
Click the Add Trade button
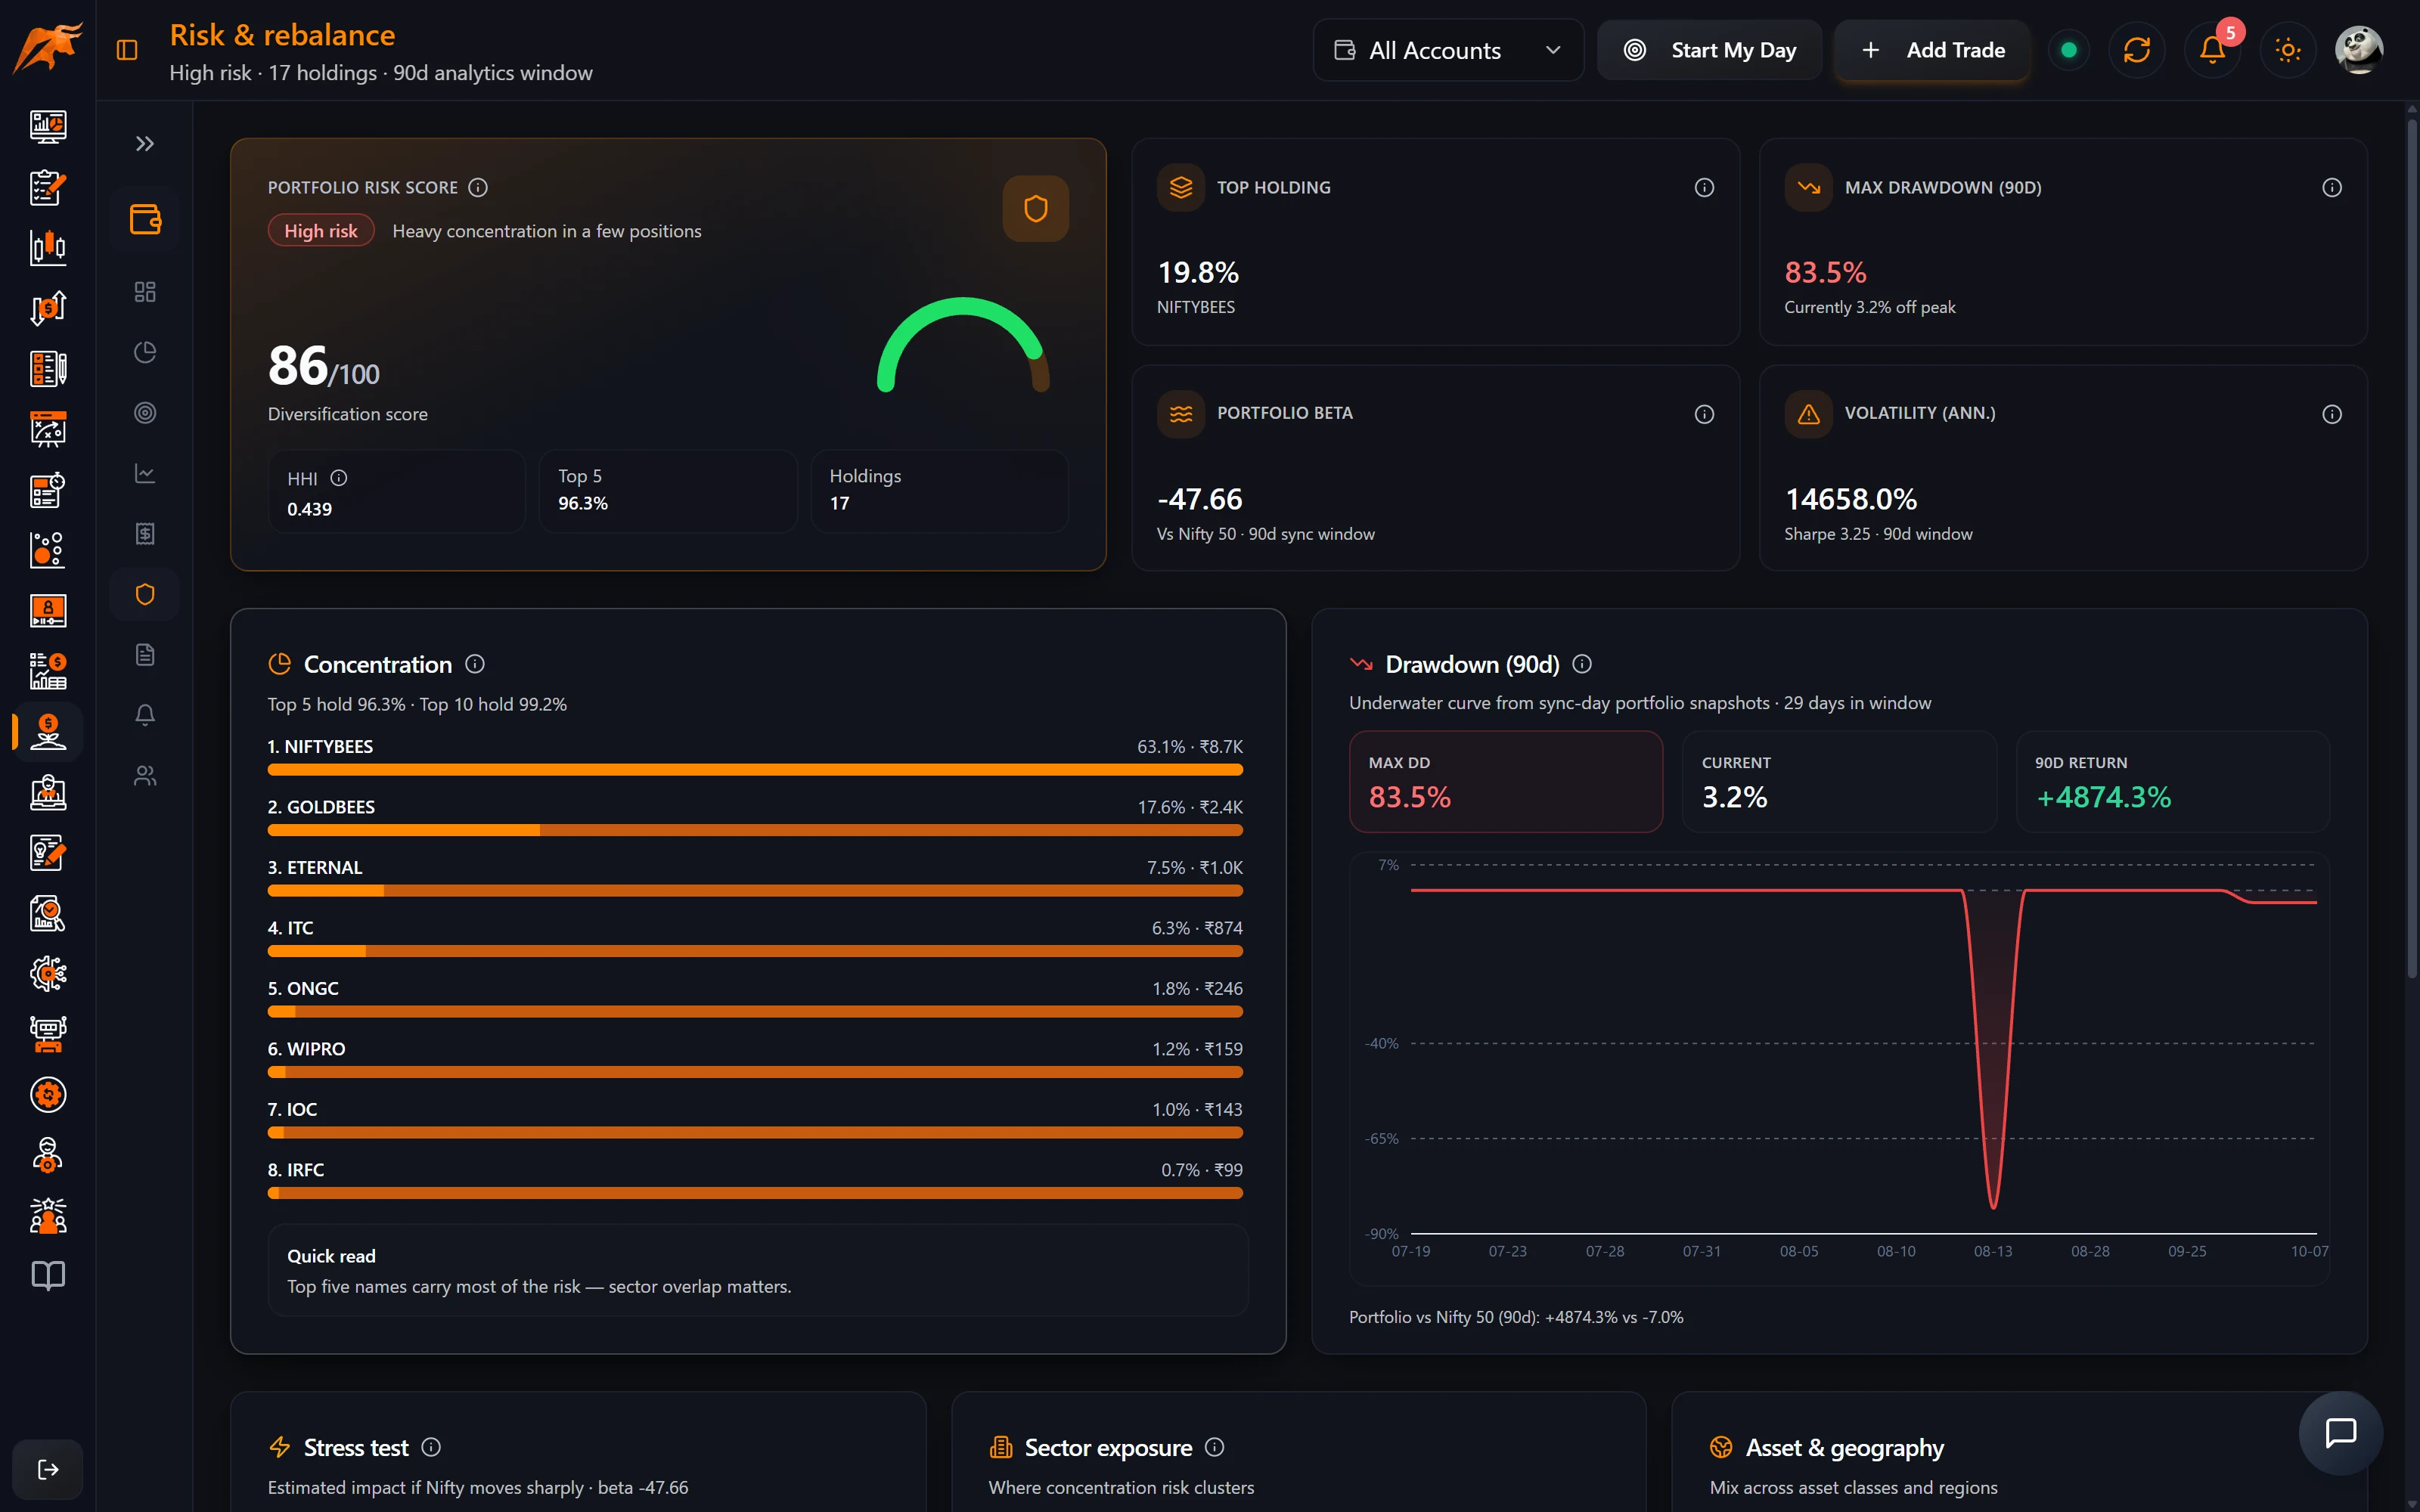point(1933,50)
